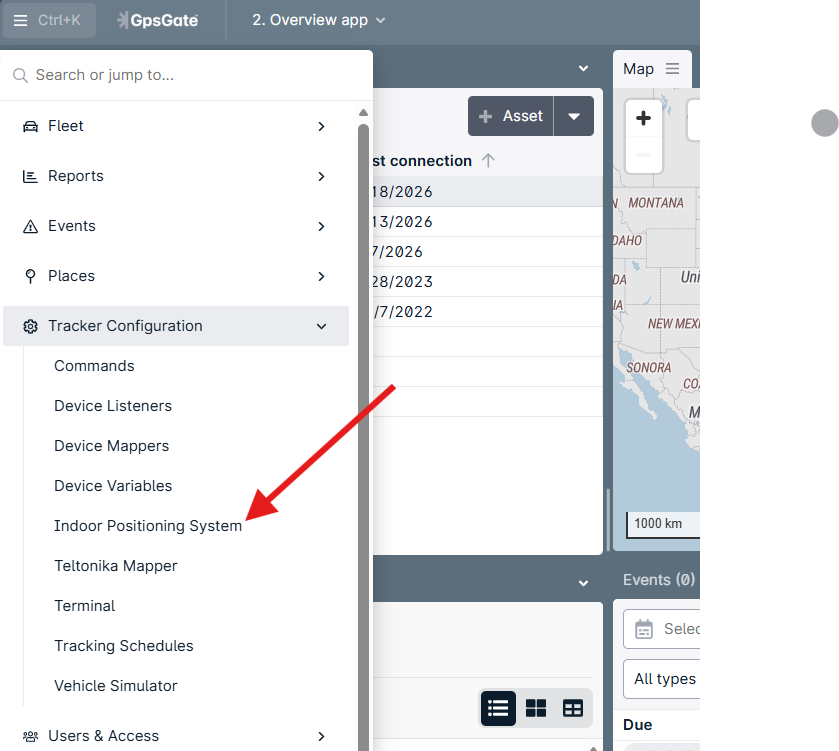Image resolution: width=839 pixels, height=751 pixels.
Task: Open Commands under Tracker Configuration
Action: tap(94, 366)
